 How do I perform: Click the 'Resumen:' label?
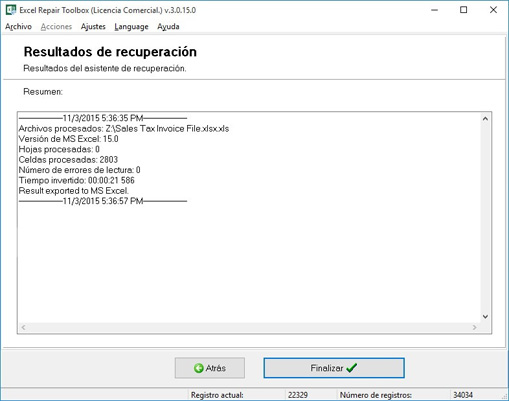click(43, 92)
